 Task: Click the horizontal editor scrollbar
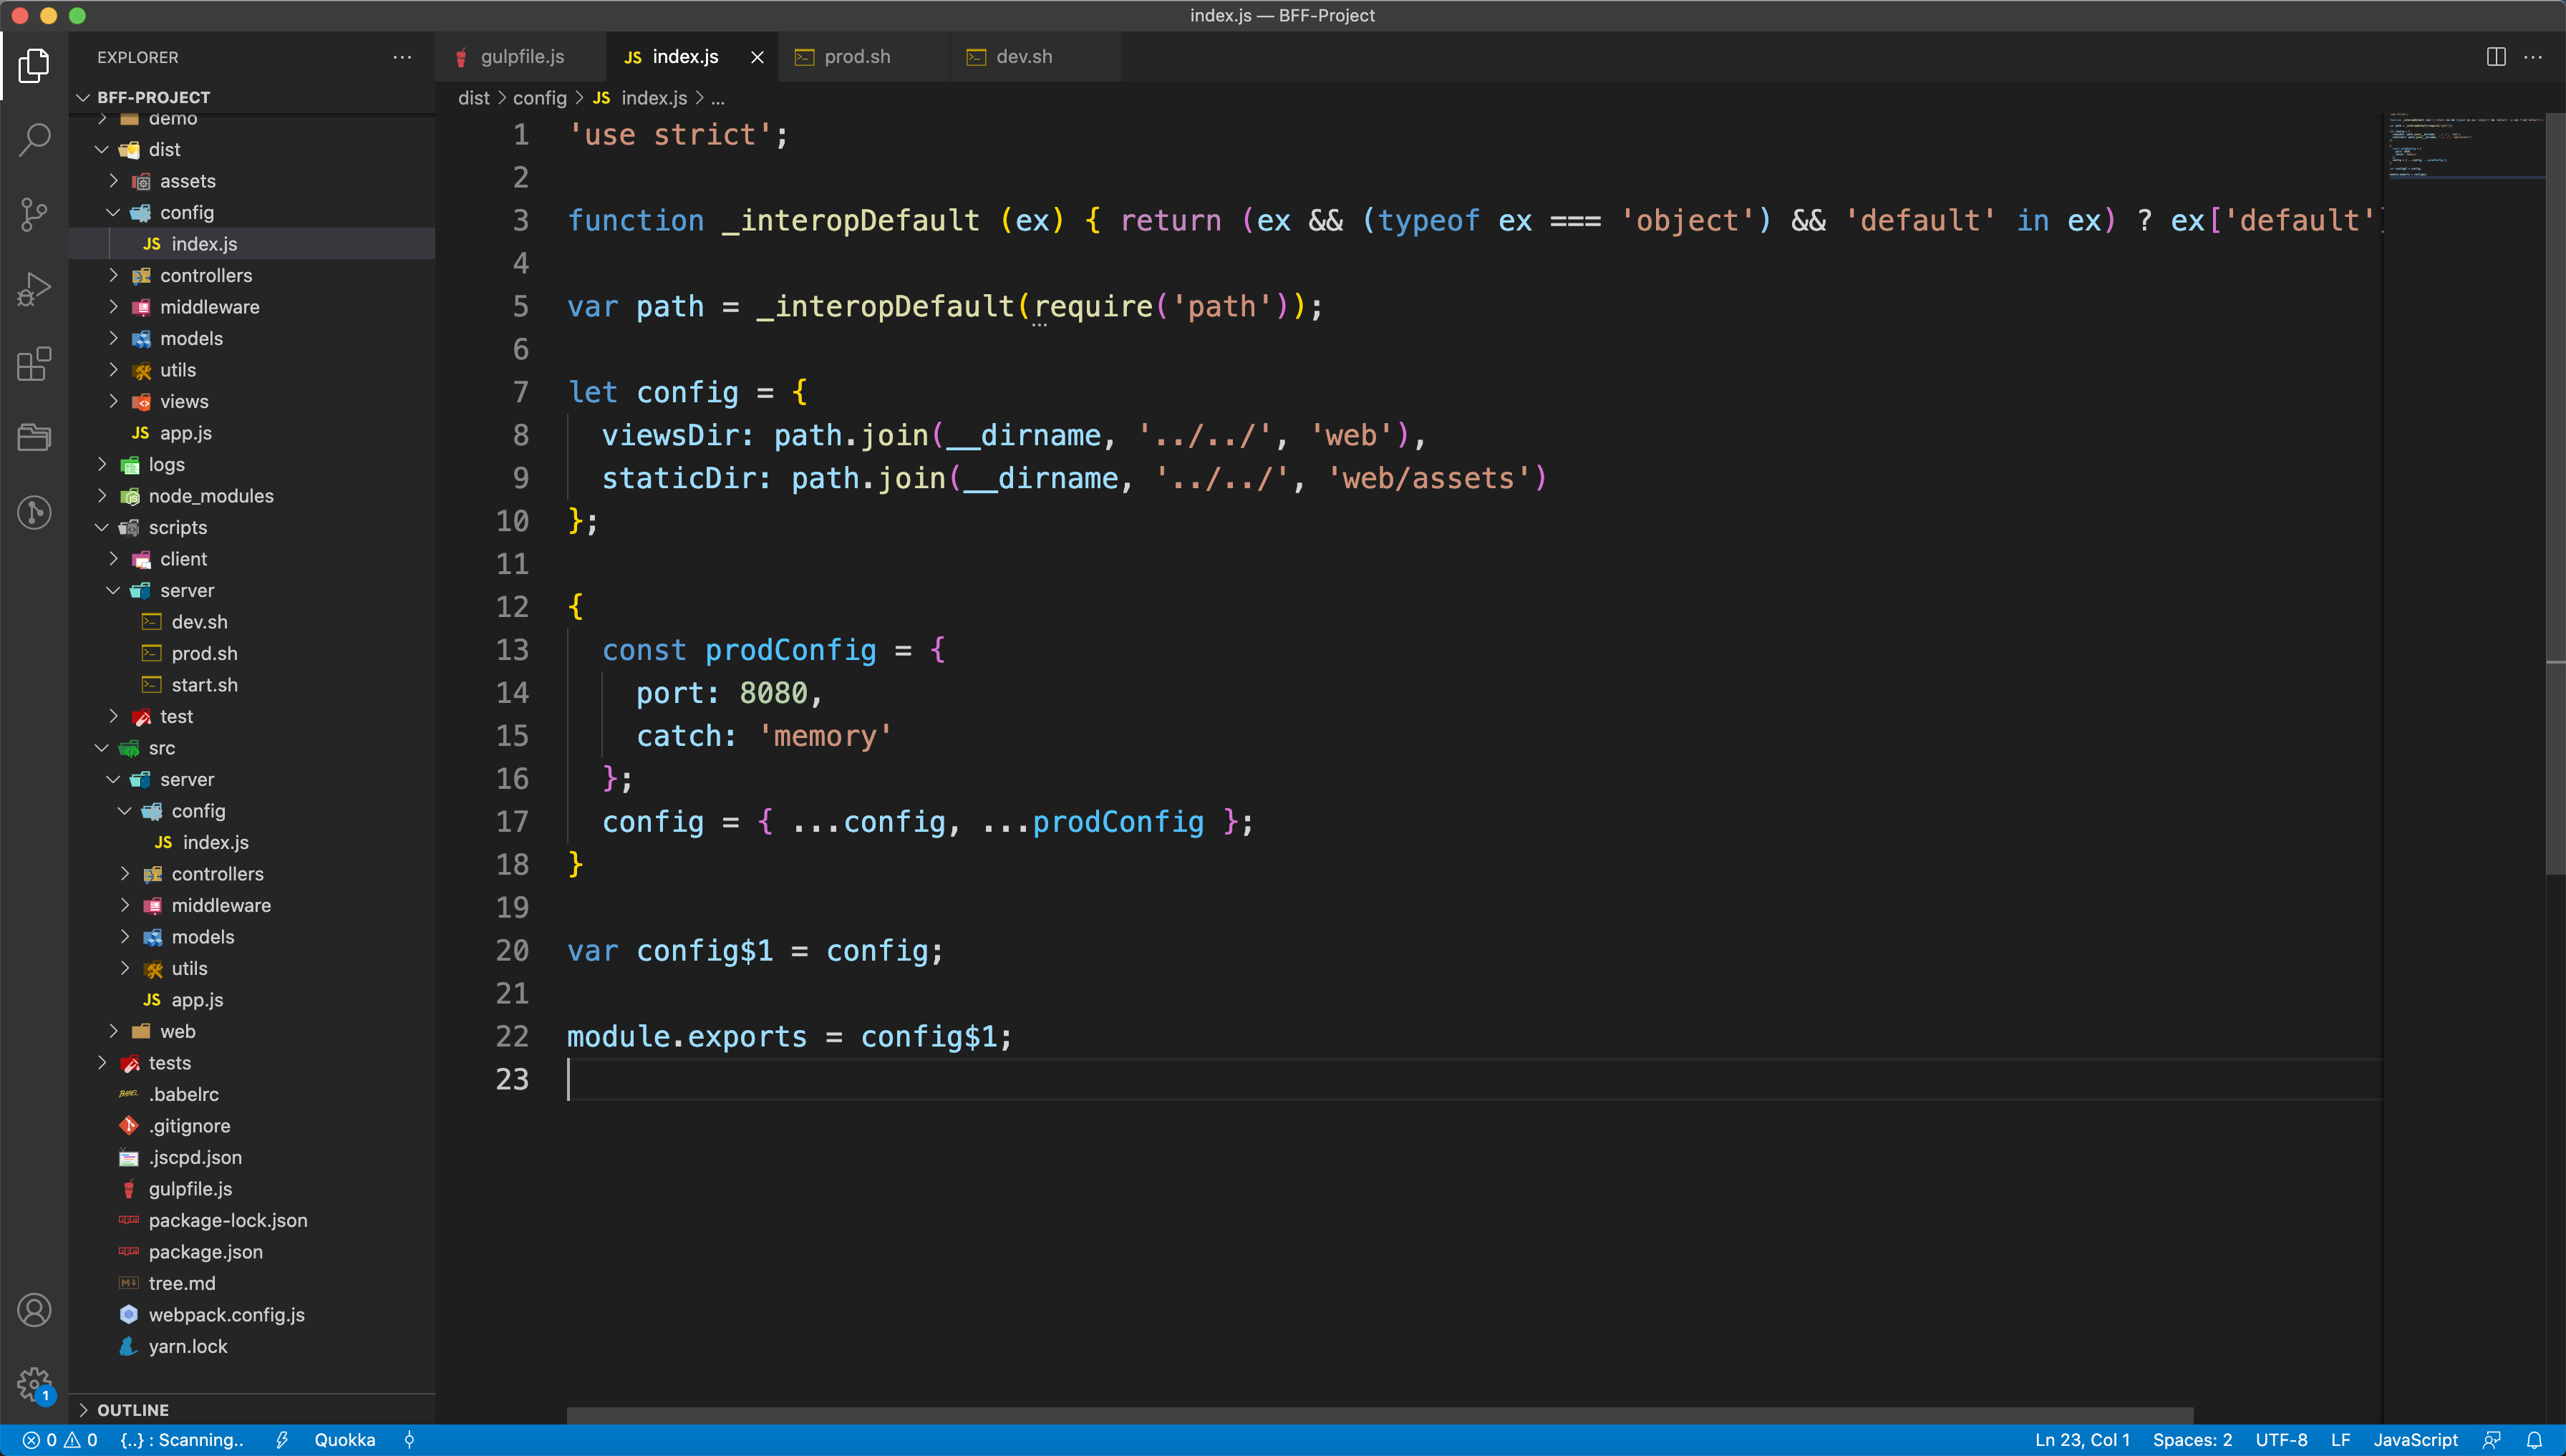[1380, 1416]
